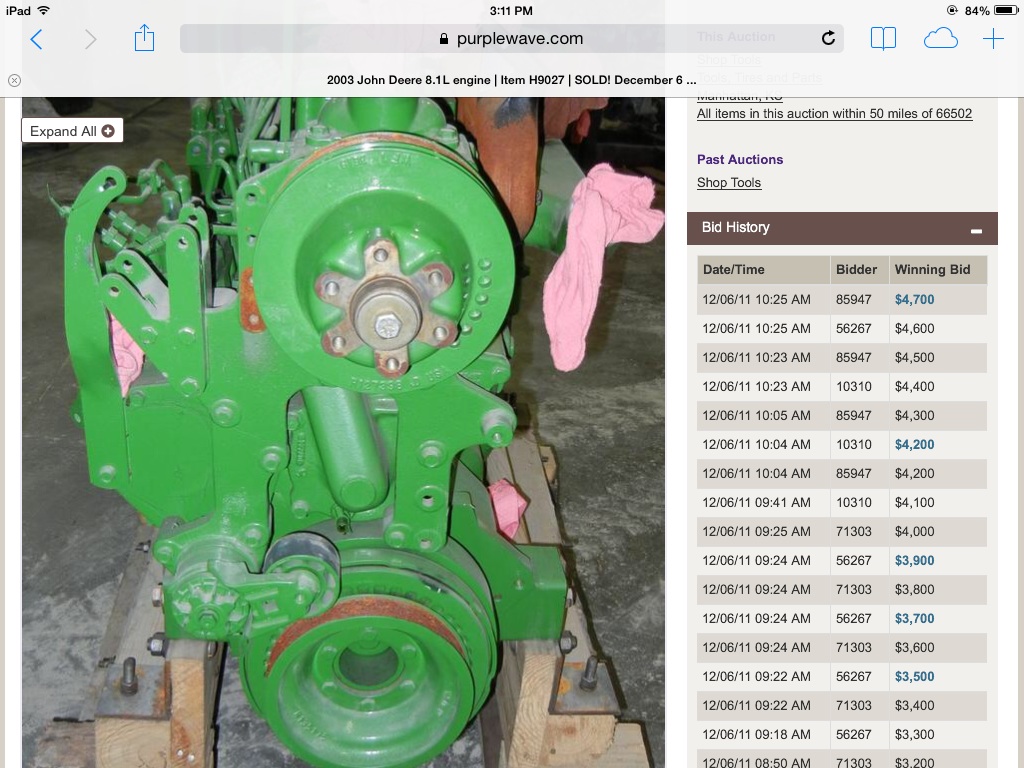Reload the purplewave.com page

point(828,38)
